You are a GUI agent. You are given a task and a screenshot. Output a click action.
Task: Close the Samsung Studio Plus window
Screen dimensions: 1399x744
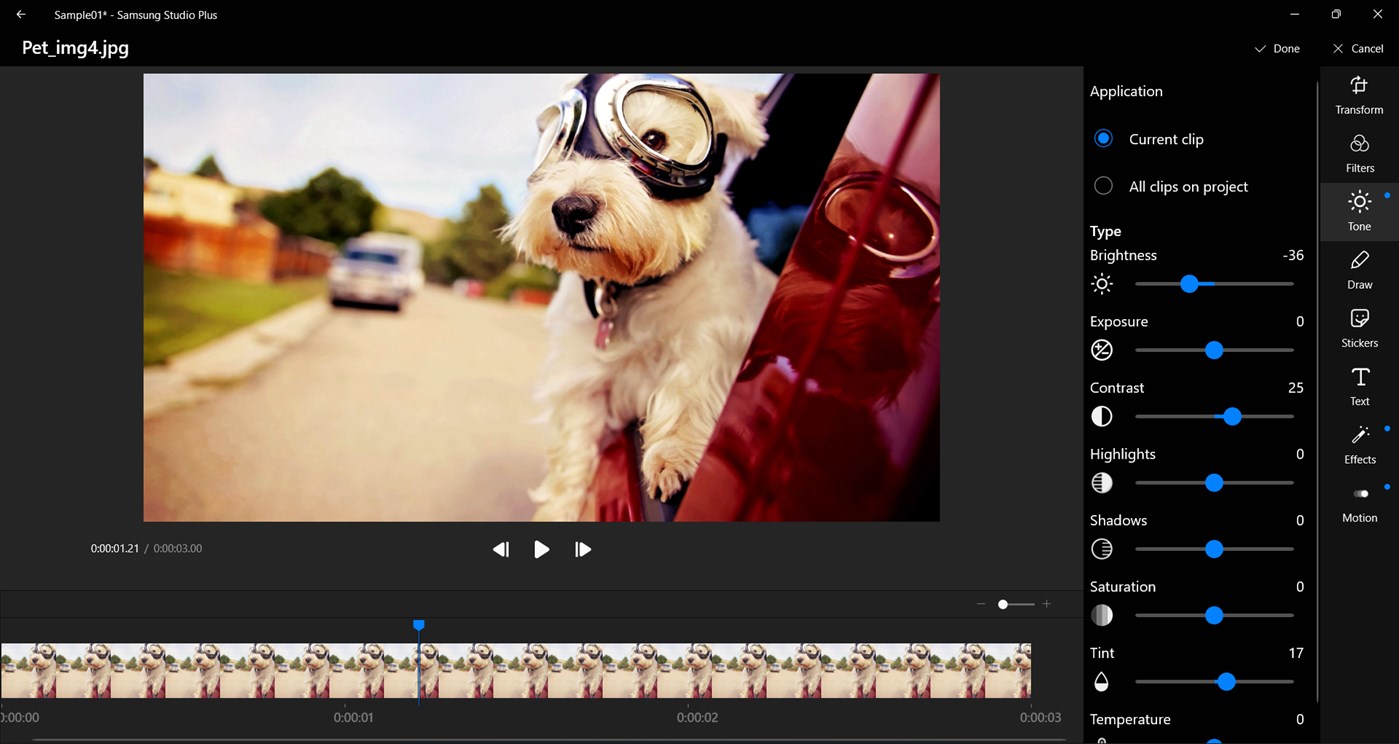coord(1377,14)
